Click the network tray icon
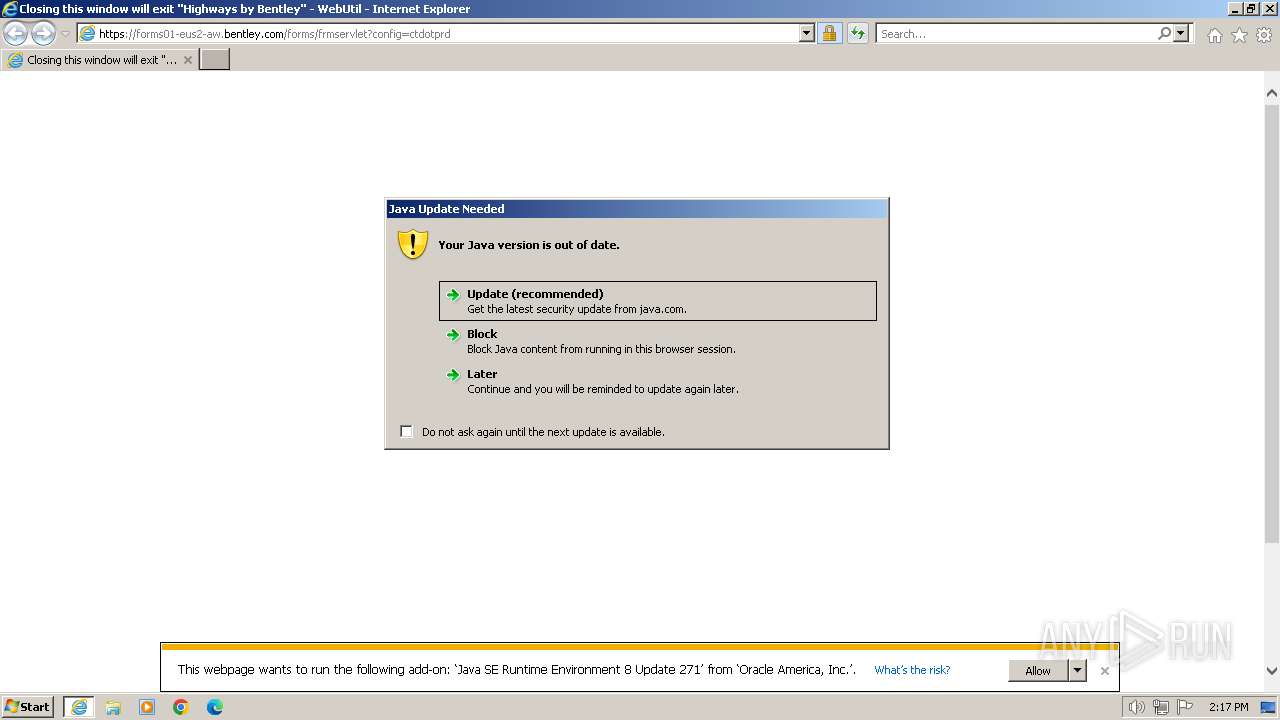Screen dimensions: 1280x720 pos(1161,707)
